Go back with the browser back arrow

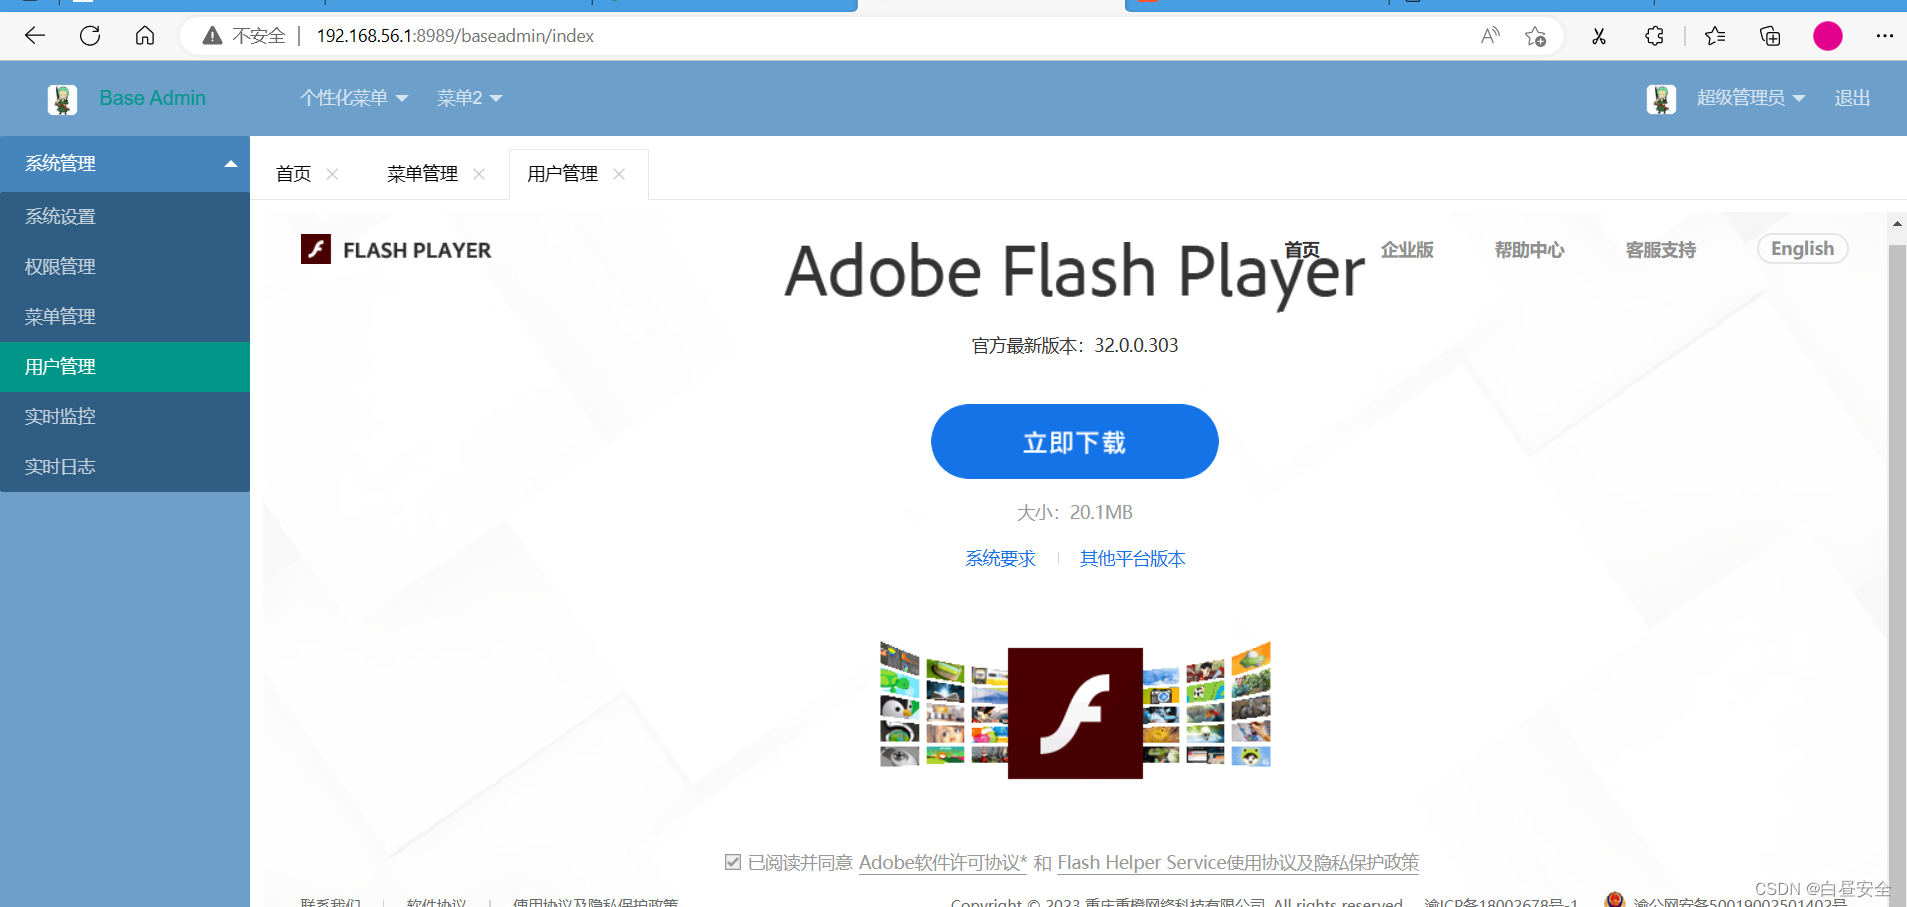pos(35,36)
